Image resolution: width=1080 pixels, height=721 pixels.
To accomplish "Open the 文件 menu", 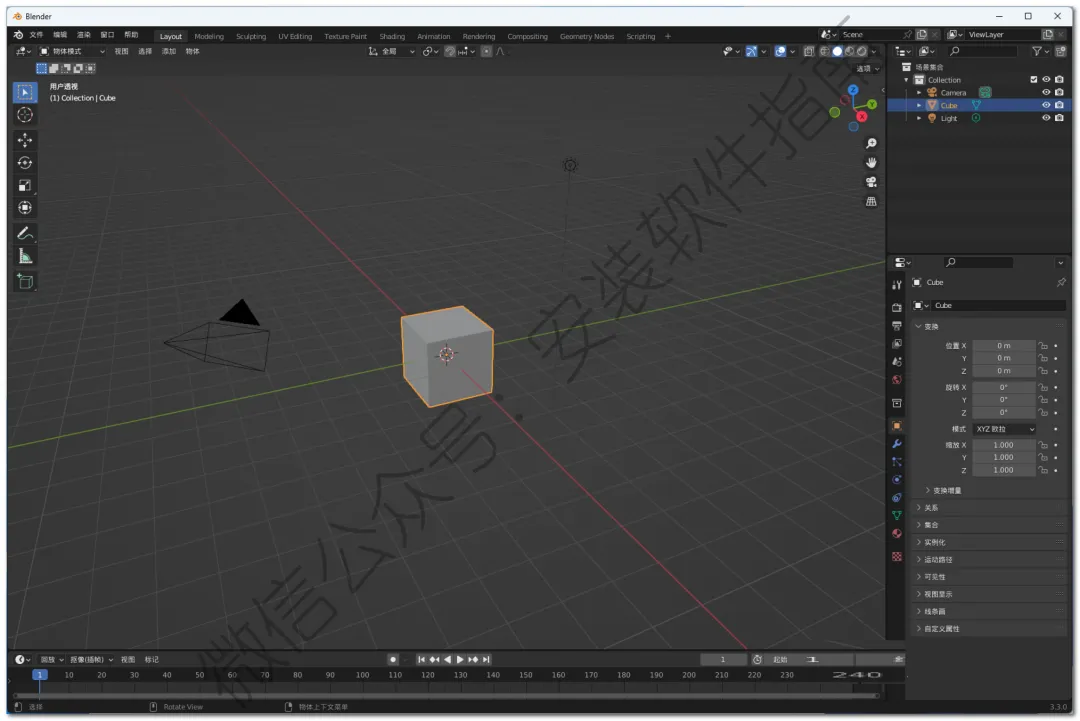I will click(x=36, y=34).
